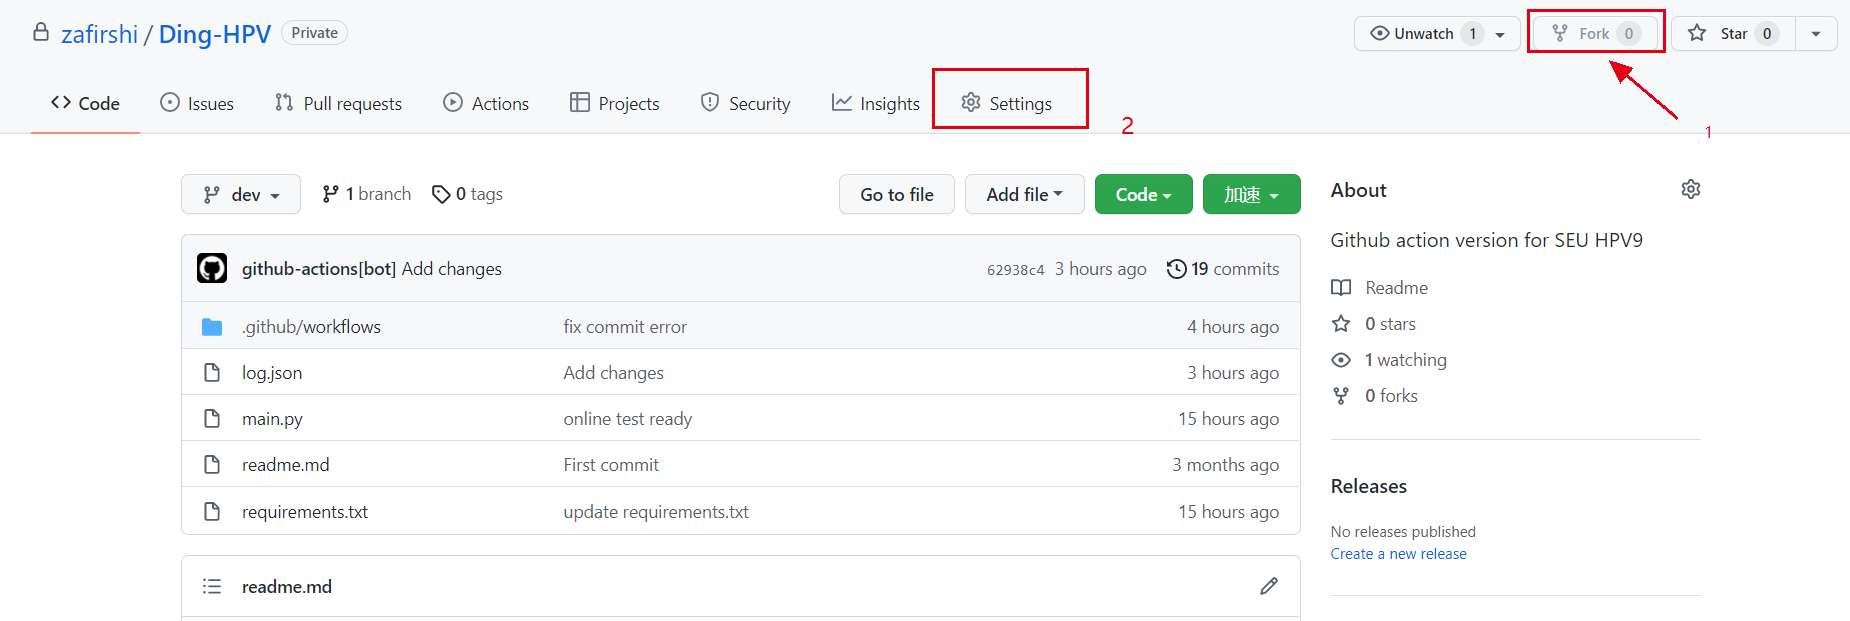Click the github-actions bot avatar
The height and width of the screenshot is (621, 1850).
pyautogui.click(x=212, y=268)
